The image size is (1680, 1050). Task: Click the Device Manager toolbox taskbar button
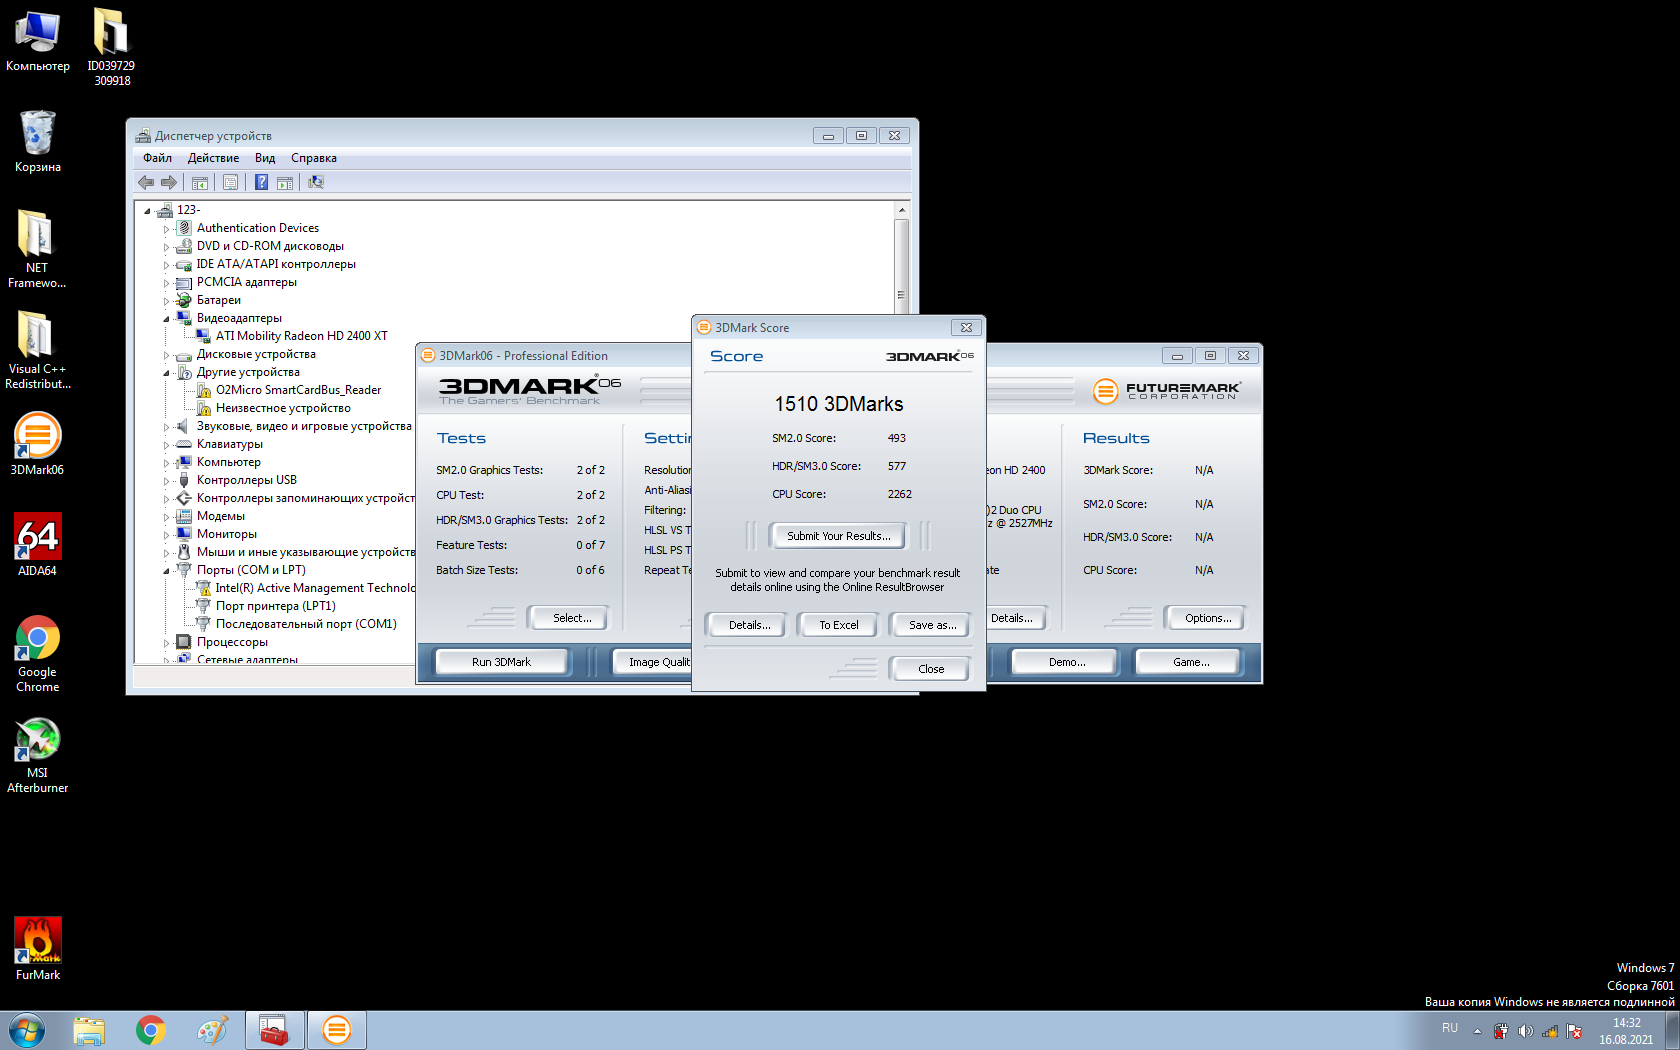274,1030
